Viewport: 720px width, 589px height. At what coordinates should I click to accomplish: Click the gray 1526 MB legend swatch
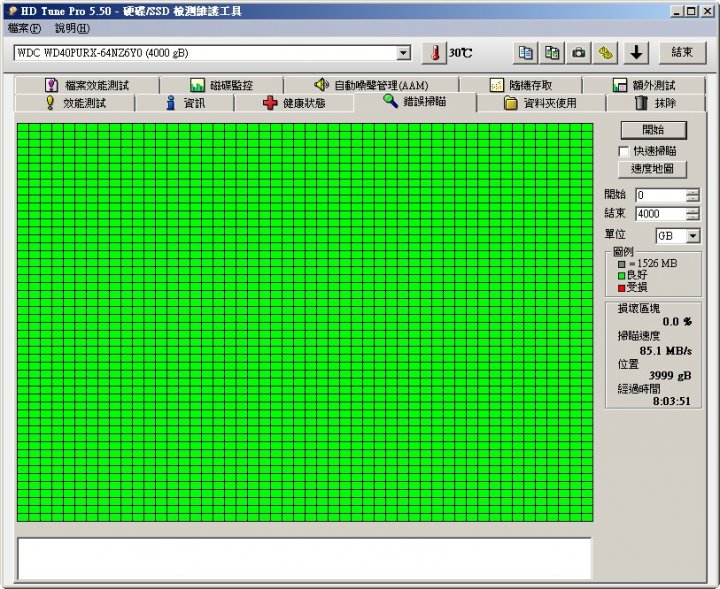coord(621,264)
